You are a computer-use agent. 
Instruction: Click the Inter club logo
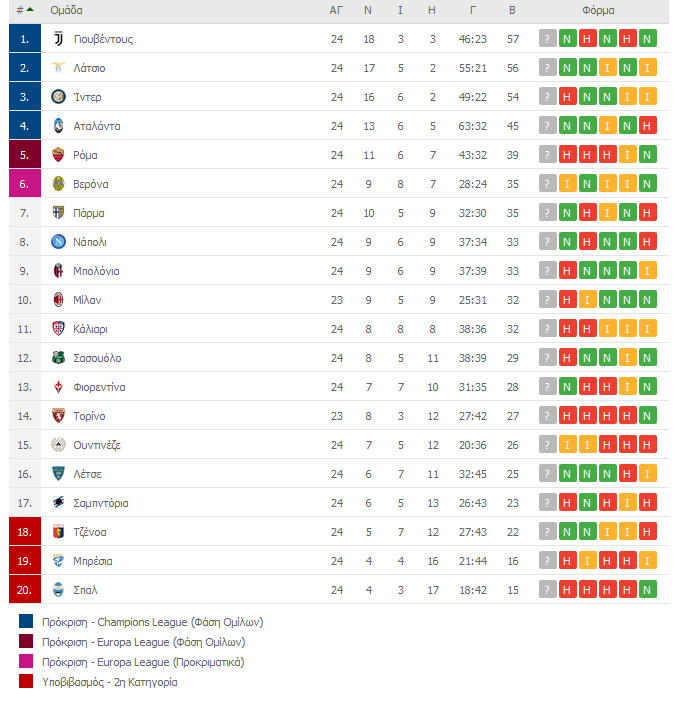58,97
